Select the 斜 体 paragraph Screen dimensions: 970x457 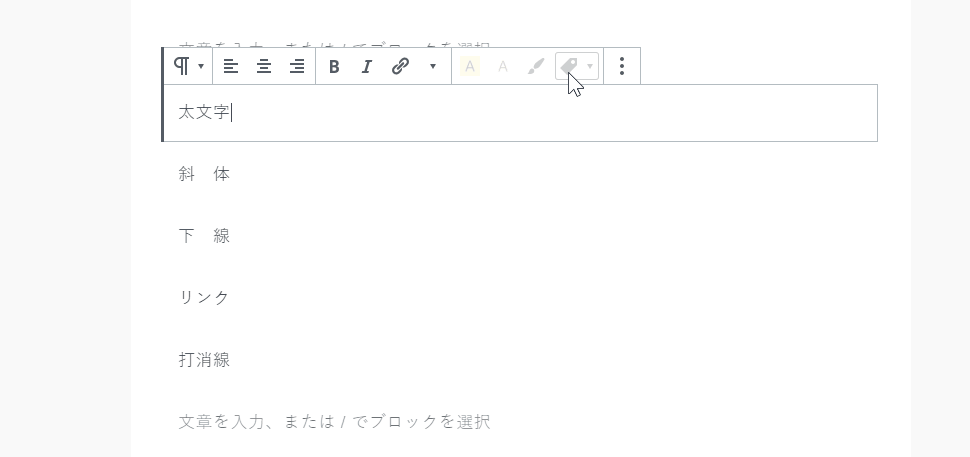click(x=204, y=174)
